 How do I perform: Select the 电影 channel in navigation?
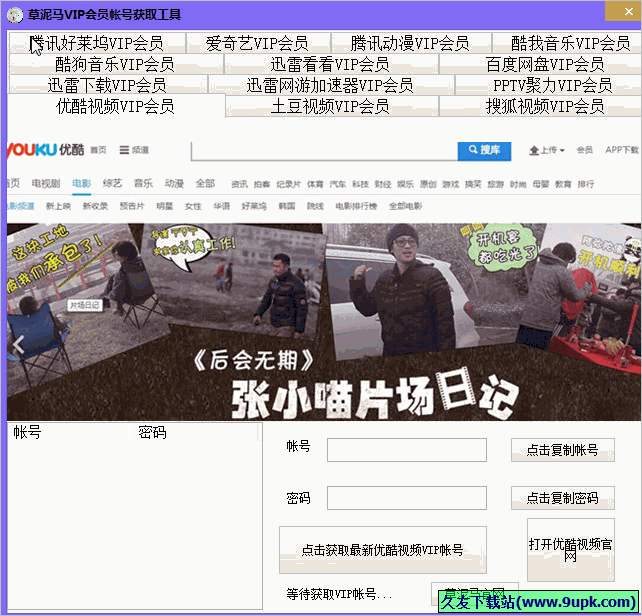[x=81, y=183]
